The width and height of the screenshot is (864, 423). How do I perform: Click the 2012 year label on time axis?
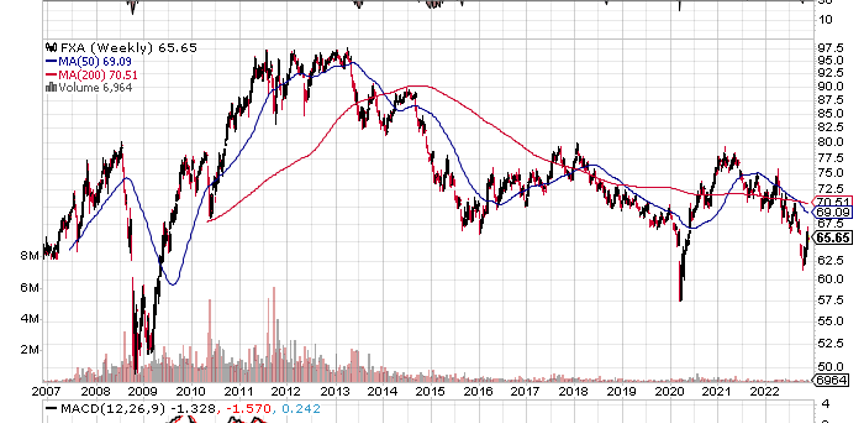point(287,391)
